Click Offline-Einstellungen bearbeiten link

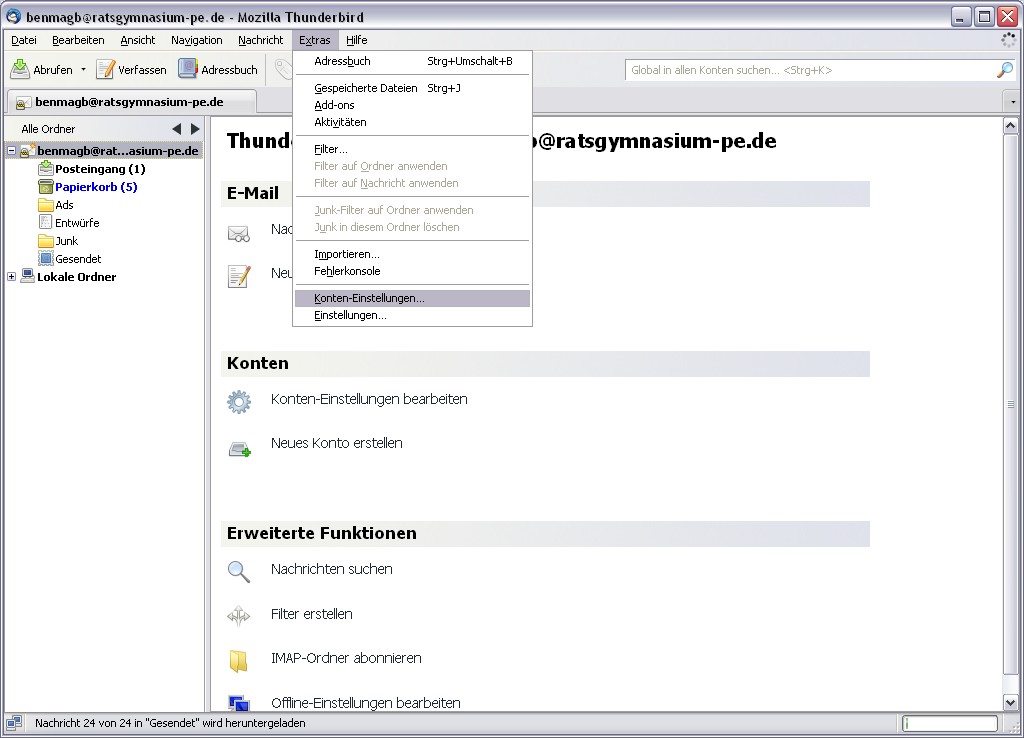(365, 703)
